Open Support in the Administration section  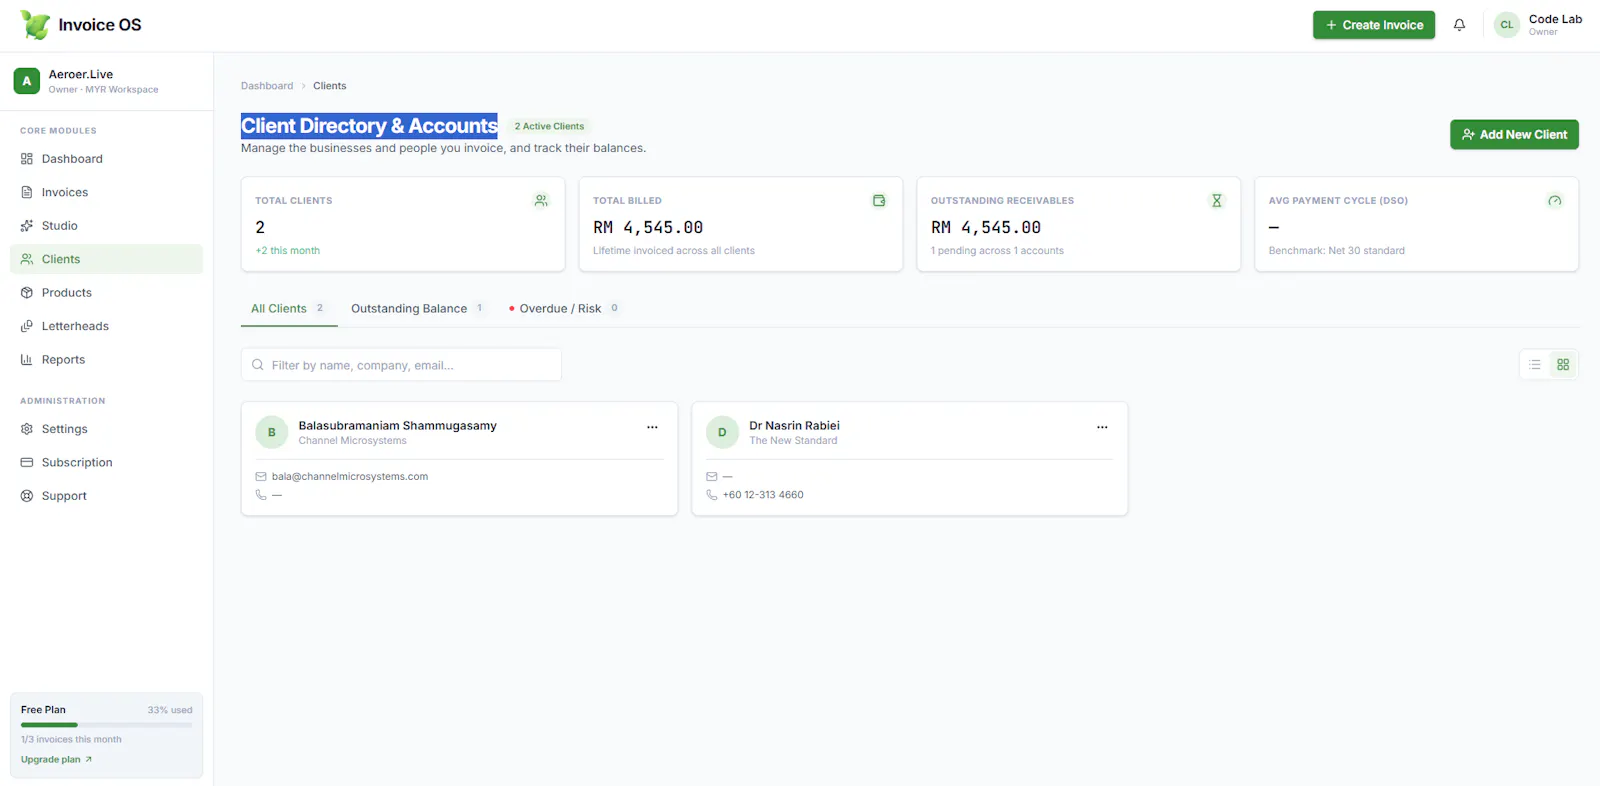pyautogui.click(x=106, y=496)
